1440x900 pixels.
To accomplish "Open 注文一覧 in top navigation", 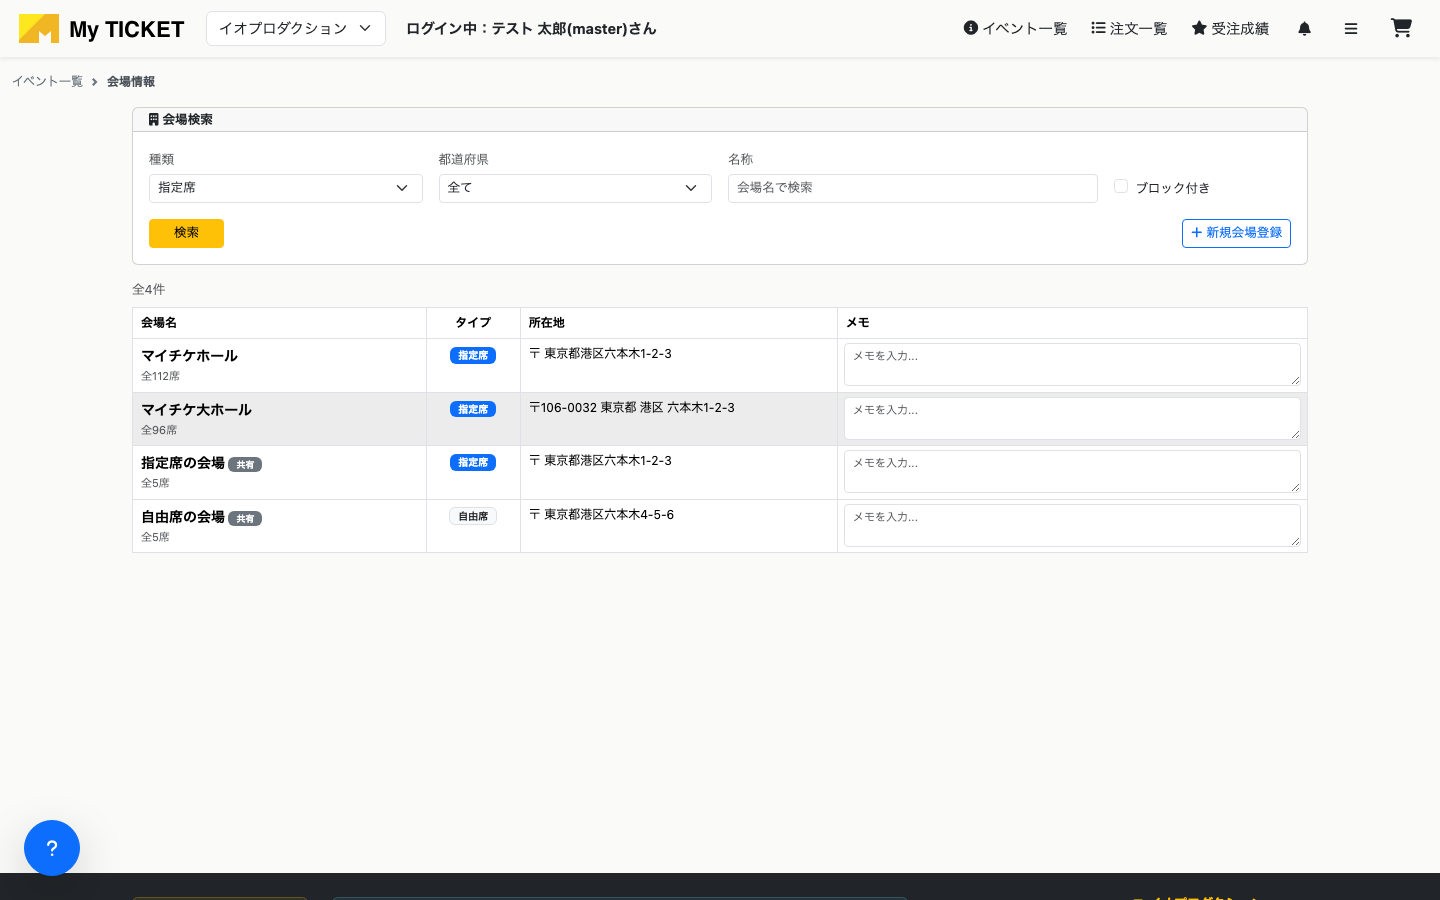I will pos(1129,29).
